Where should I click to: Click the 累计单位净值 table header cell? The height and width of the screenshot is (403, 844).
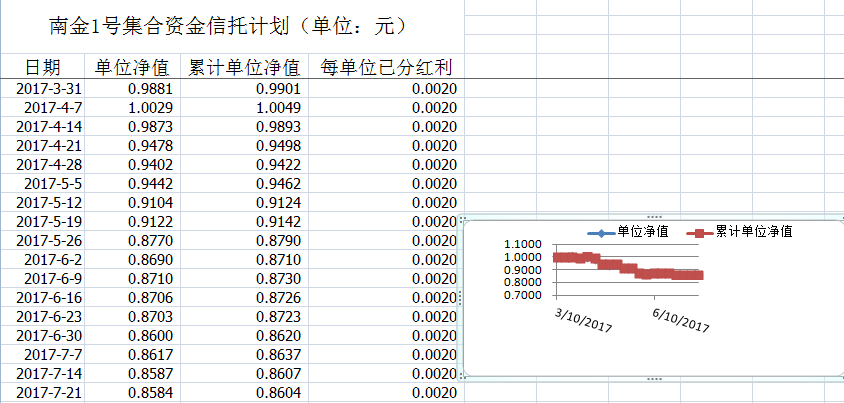coord(245,68)
